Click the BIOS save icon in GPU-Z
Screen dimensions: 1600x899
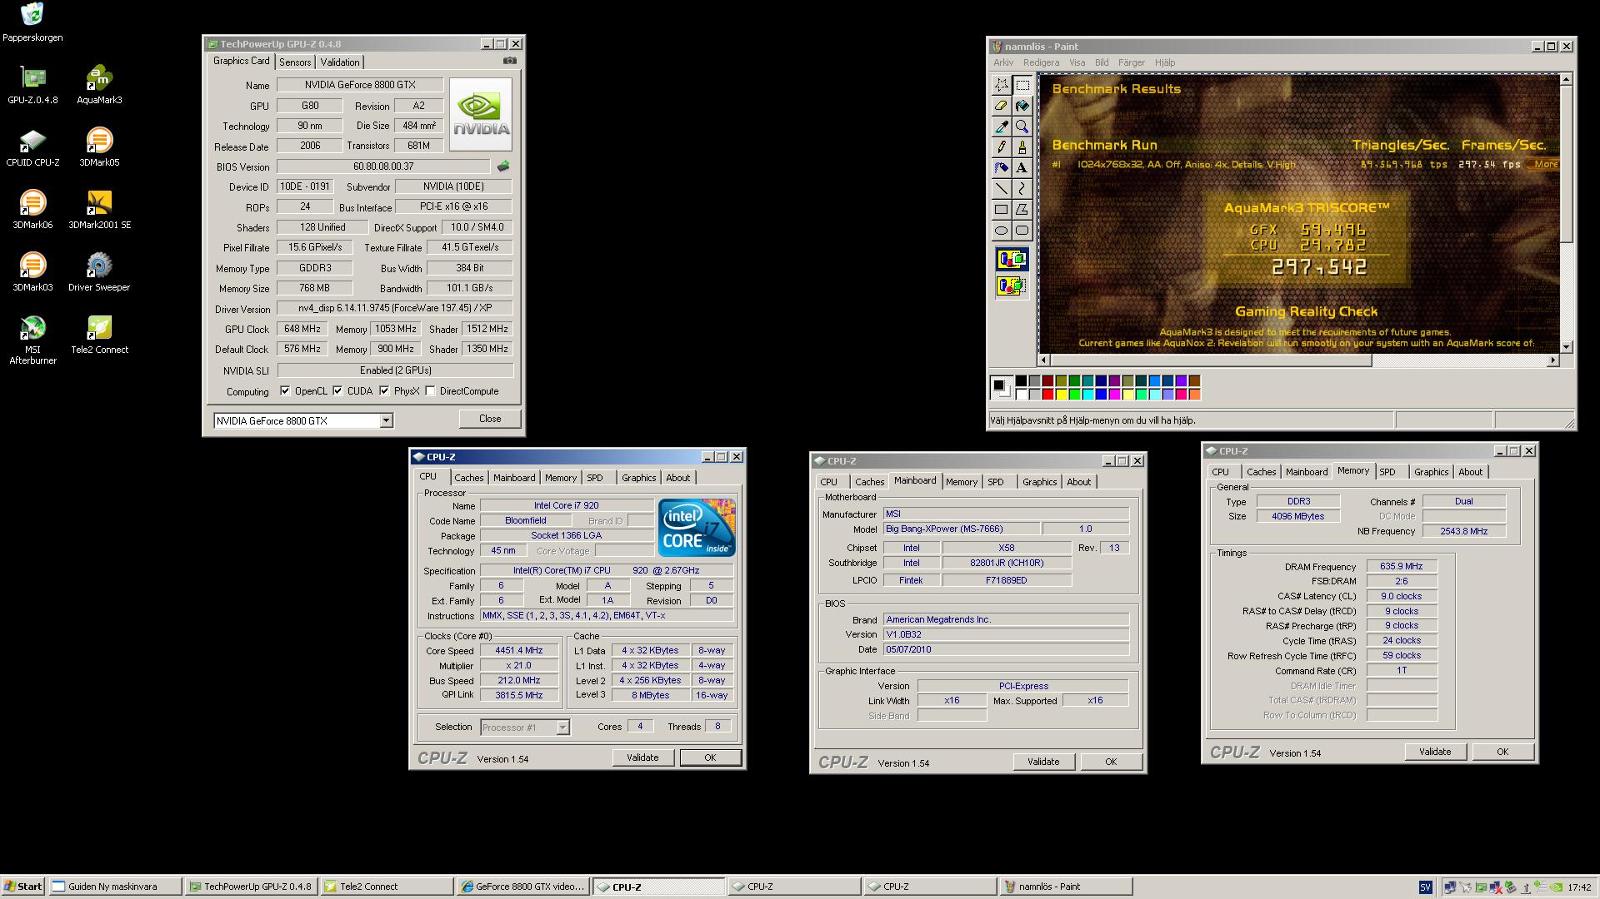tap(503, 167)
